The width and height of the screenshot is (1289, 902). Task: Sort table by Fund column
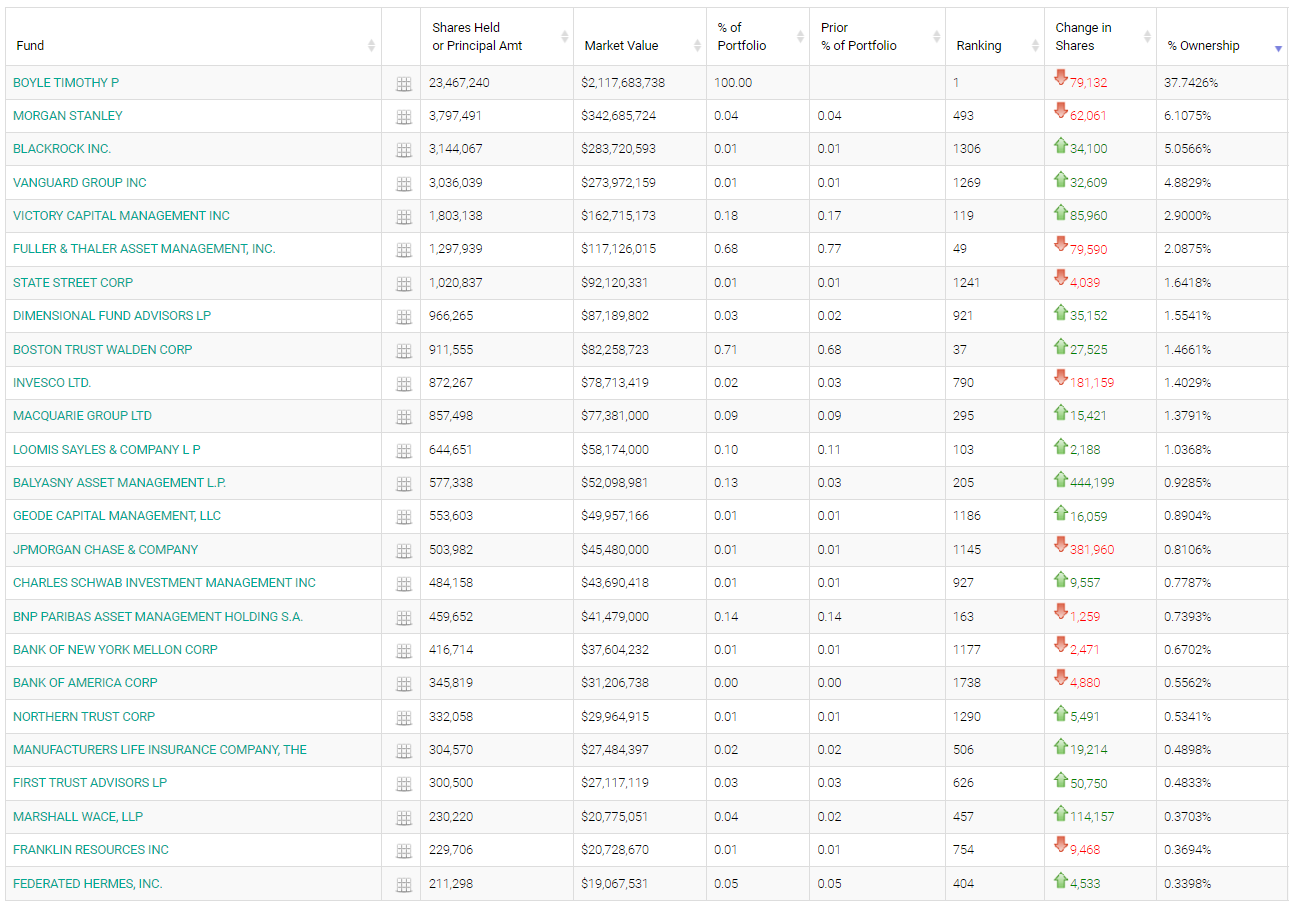pos(193,37)
